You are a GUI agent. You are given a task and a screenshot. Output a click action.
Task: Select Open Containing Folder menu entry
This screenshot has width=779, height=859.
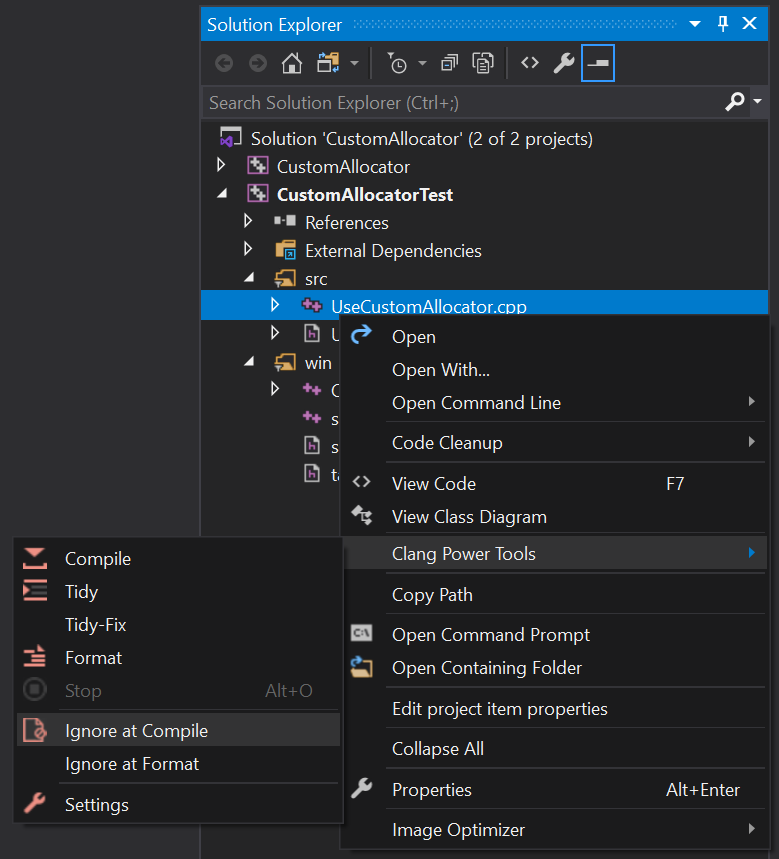click(x=553, y=668)
